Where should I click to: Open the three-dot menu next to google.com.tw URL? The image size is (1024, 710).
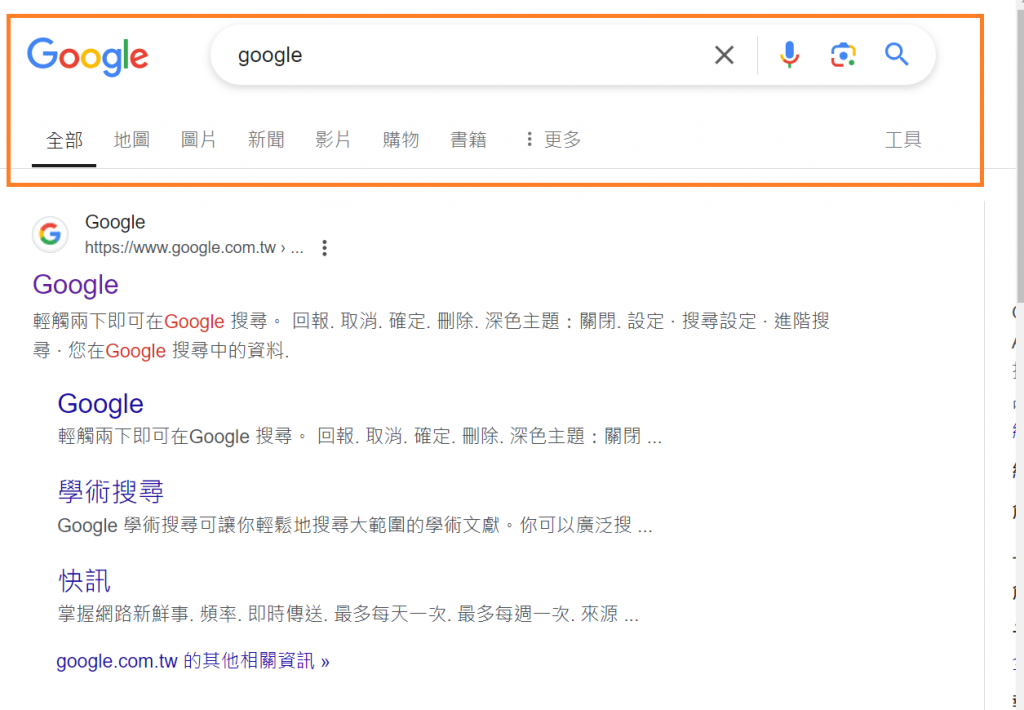click(325, 248)
